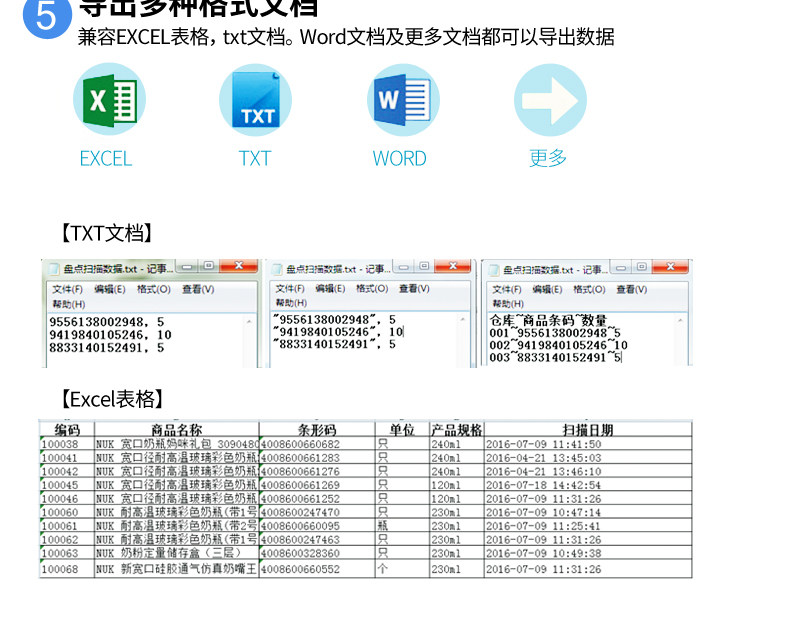Open 查看(V) menu in third Notepad window
The height and width of the screenshot is (640, 790).
pyautogui.click(x=631, y=289)
